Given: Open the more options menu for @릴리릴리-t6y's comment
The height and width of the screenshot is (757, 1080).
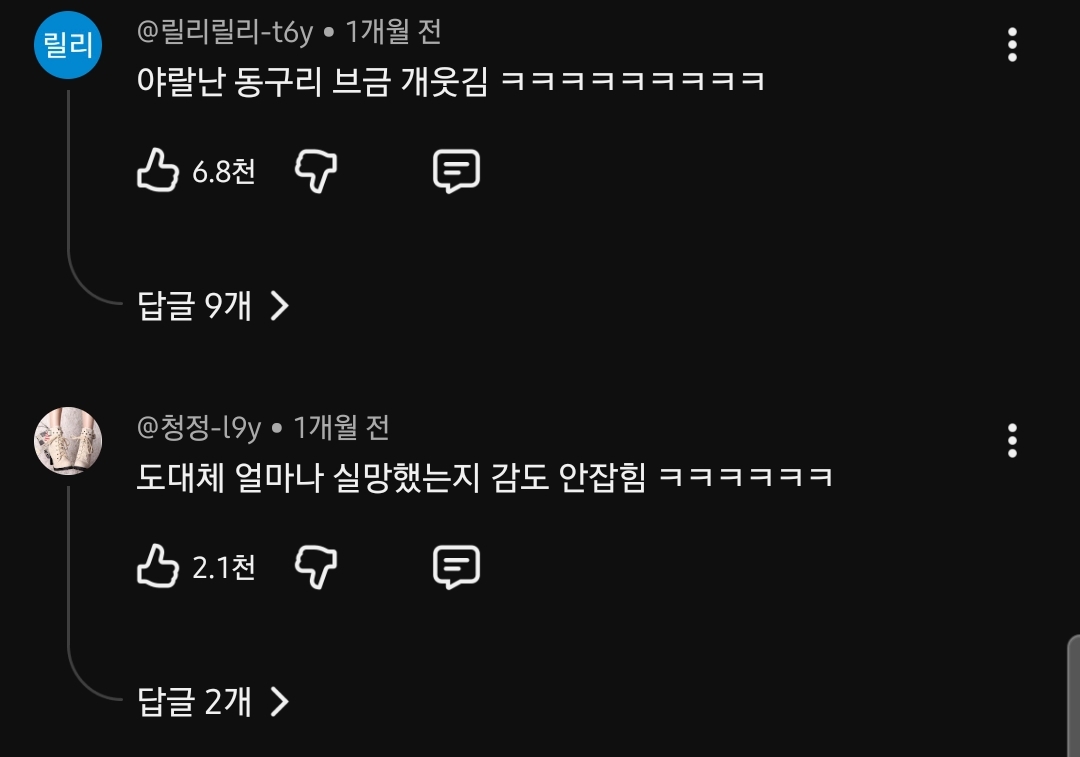Looking at the screenshot, I should [1012, 45].
